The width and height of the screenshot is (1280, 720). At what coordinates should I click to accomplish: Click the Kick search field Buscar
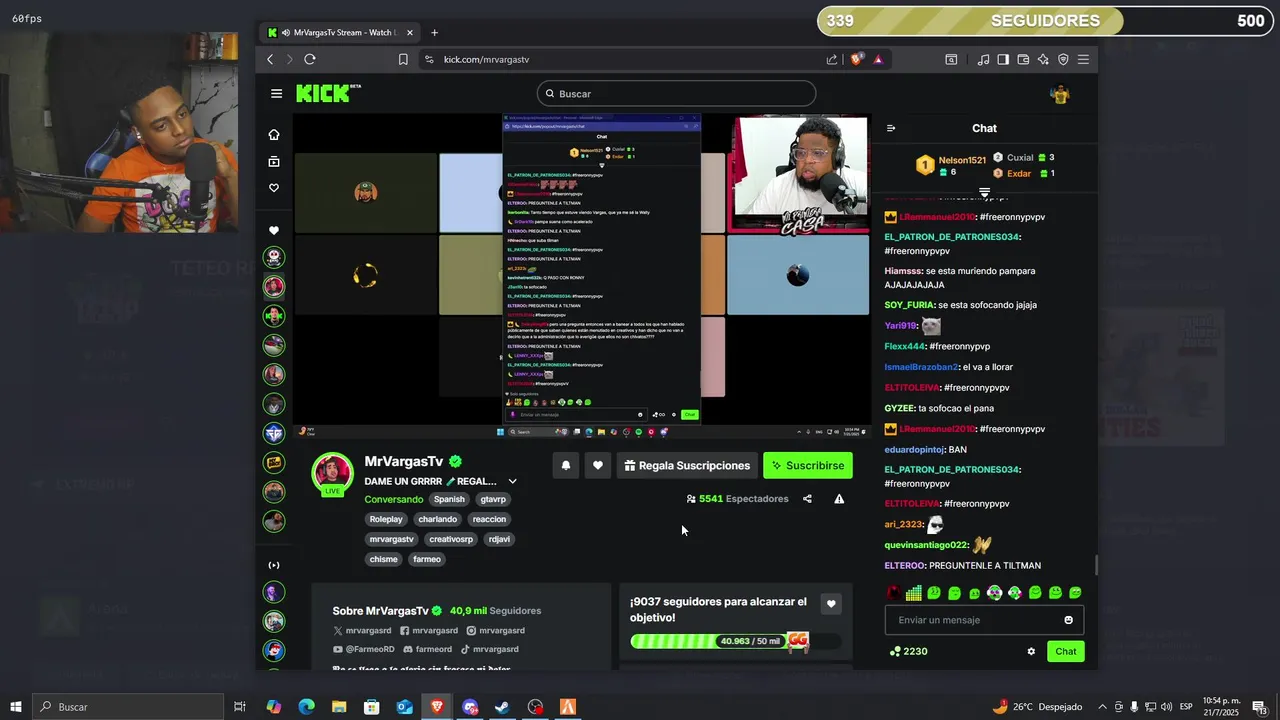676,93
